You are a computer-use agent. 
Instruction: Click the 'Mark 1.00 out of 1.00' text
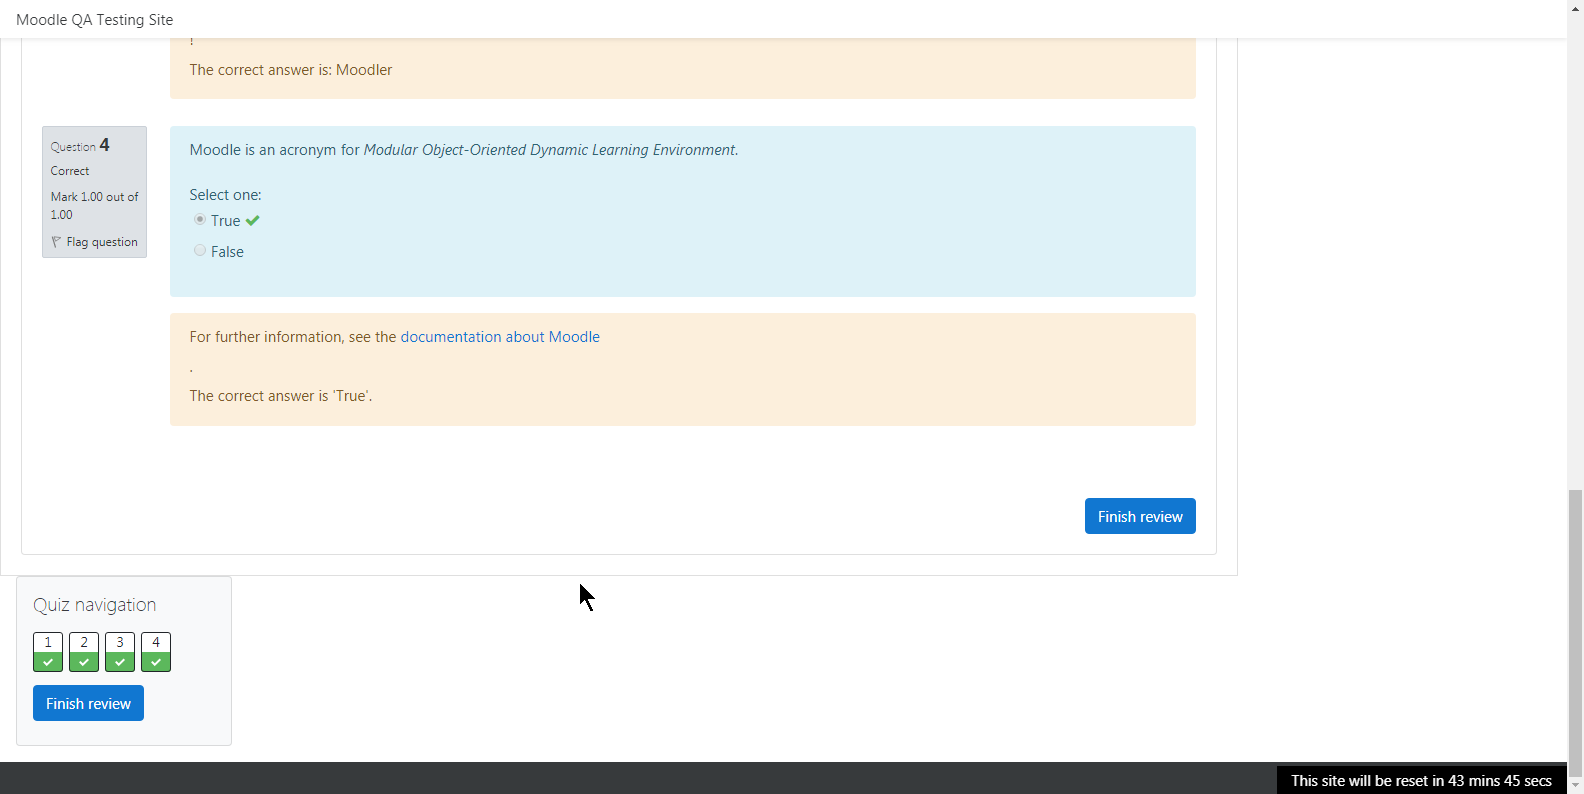94,206
